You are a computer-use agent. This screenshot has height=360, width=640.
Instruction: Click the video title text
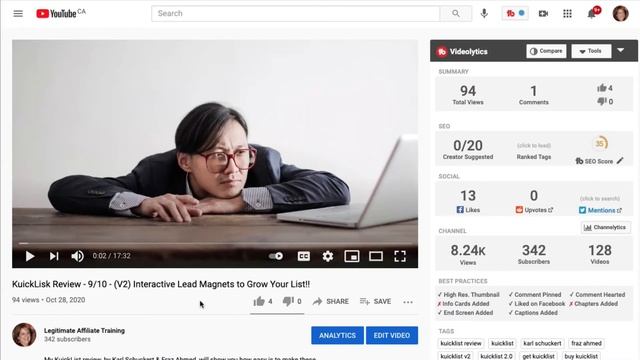161,284
